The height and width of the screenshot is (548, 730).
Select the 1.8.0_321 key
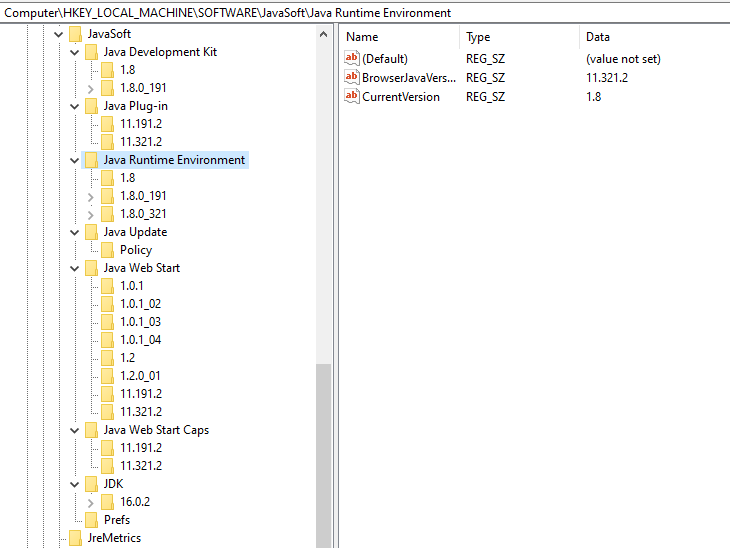click(x=143, y=214)
